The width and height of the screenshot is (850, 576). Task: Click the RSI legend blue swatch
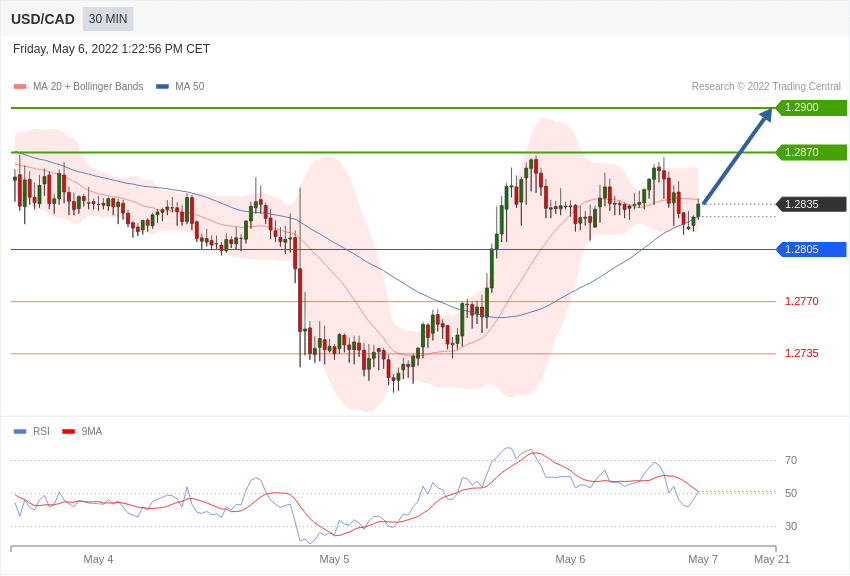(20, 431)
